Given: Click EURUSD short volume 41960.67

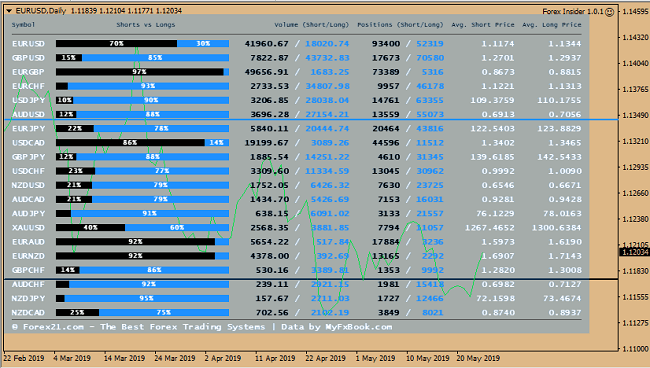Looking at the screenshot, I should coord(267,44).
